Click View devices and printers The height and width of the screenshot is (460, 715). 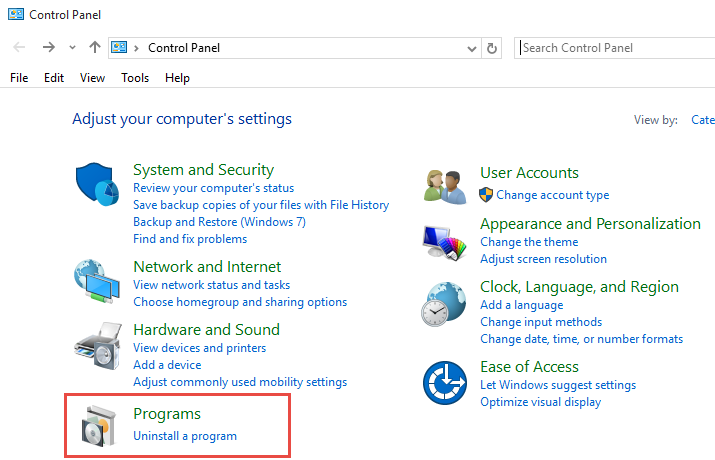199,348
